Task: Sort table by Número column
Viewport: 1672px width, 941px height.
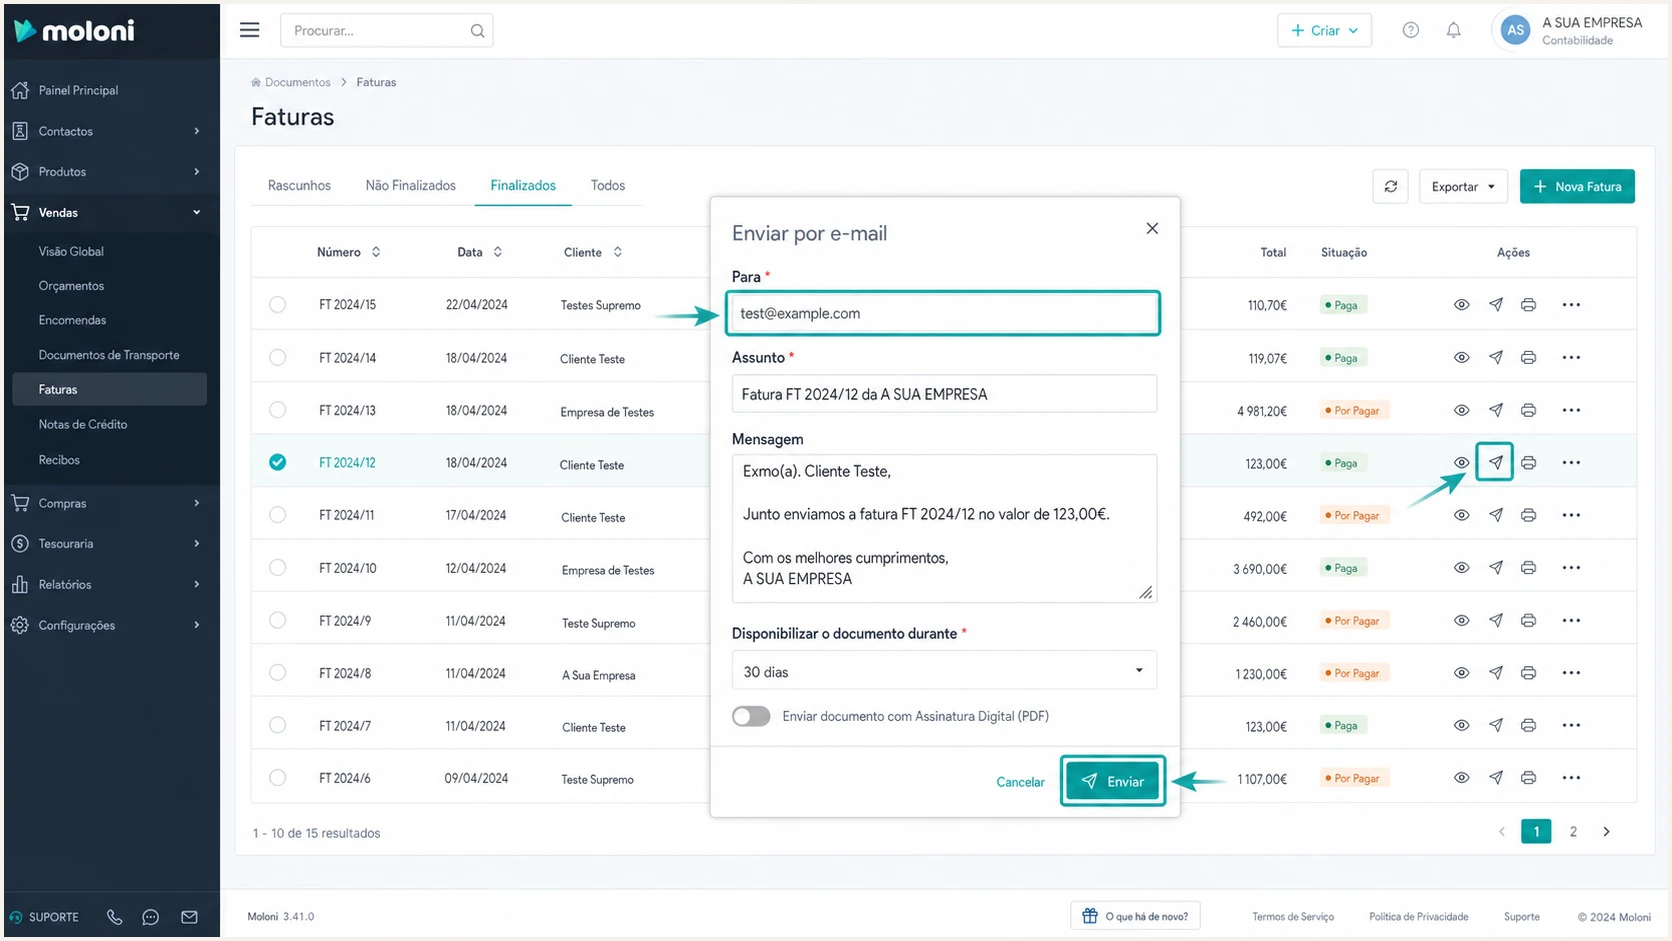Action: 348,252
